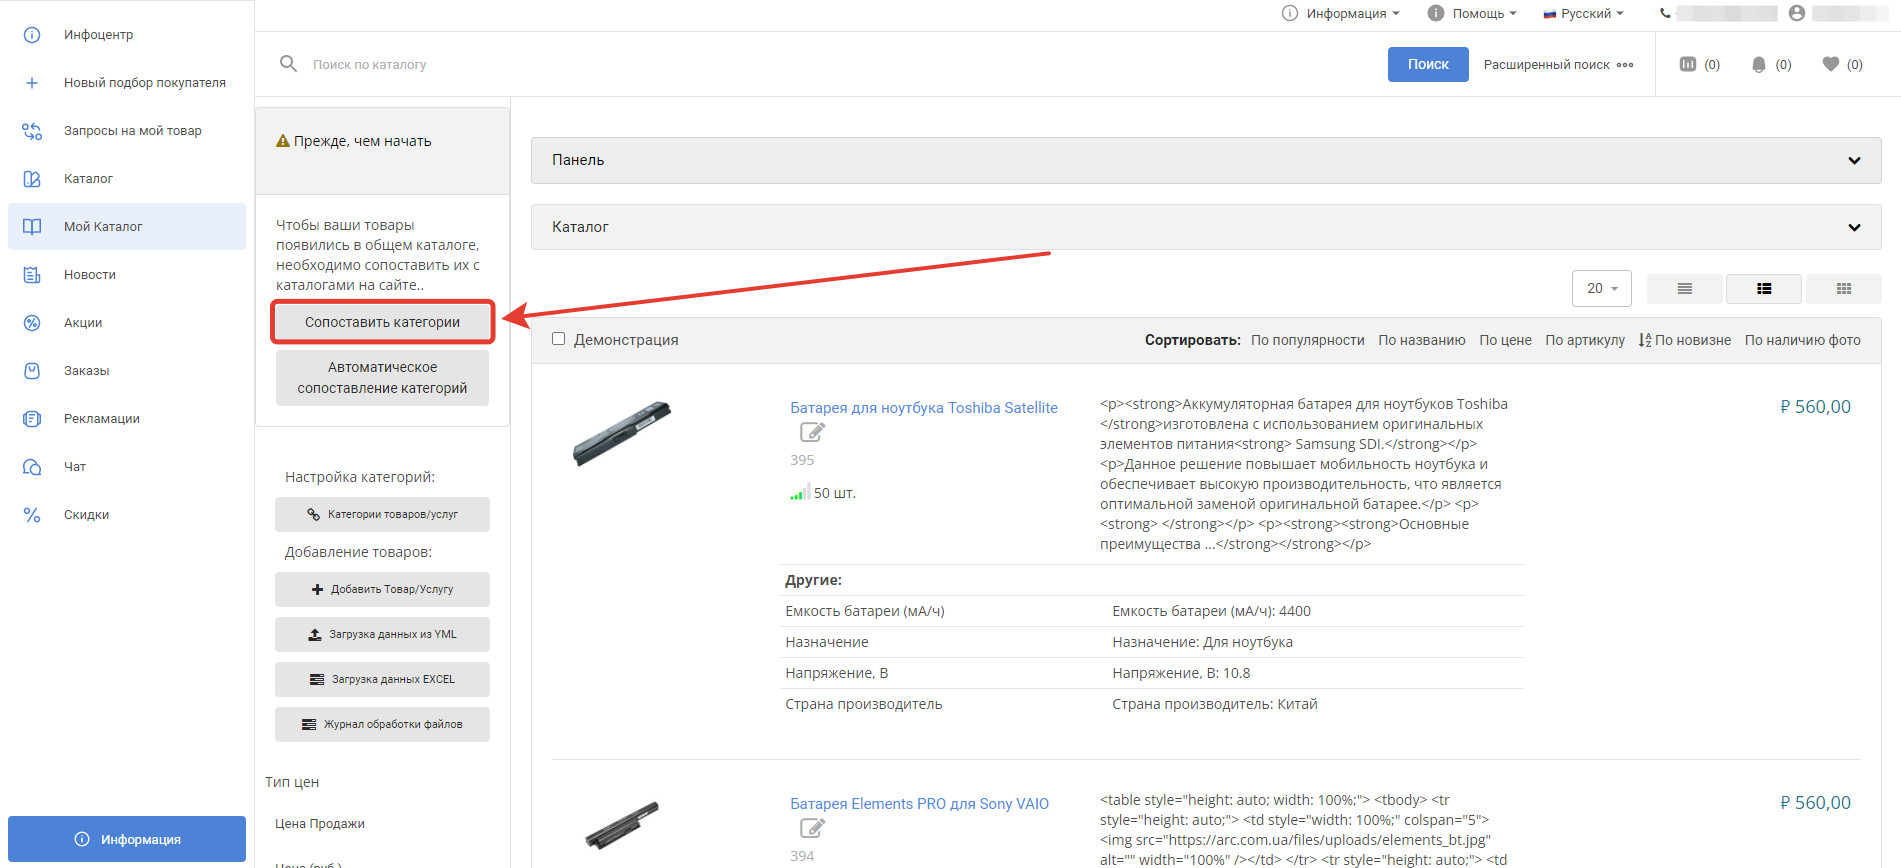Click edit icon under Toshiba Satellite battery
This screenshot has height=868, width=1901.
coord(812,432)
